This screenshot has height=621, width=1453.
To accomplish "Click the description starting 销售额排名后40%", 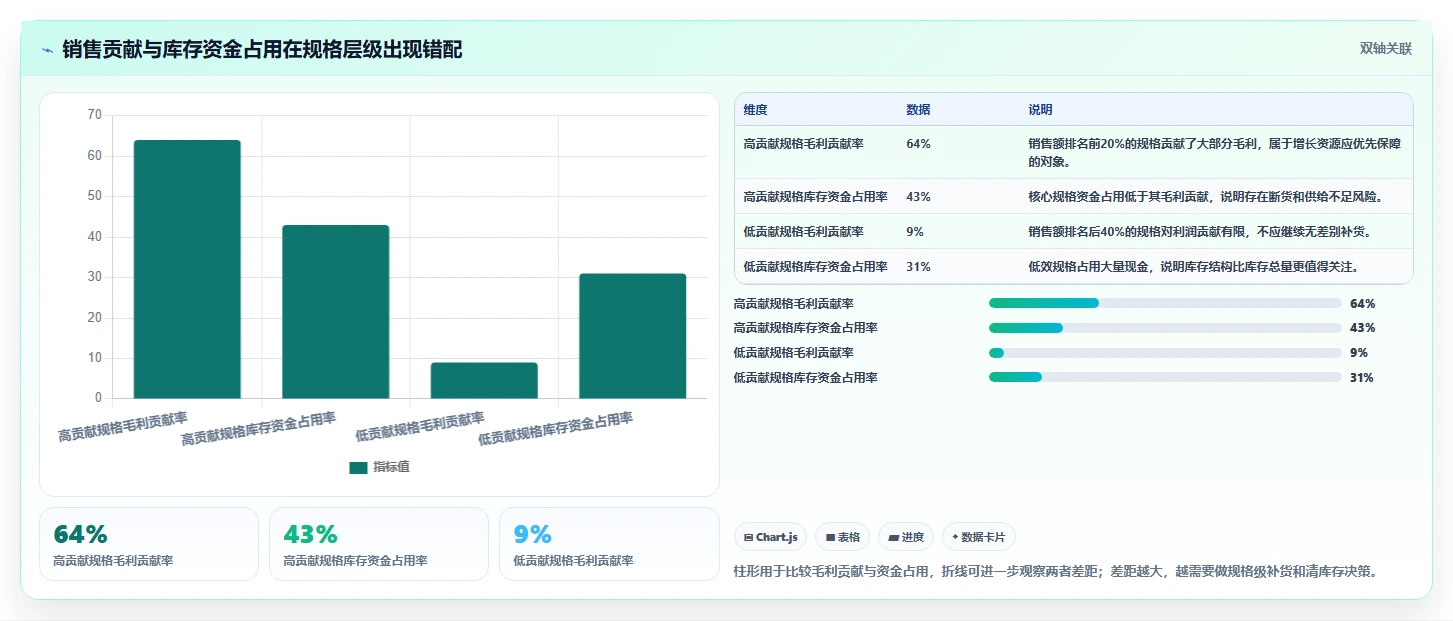I will (x=1199, y=232).
